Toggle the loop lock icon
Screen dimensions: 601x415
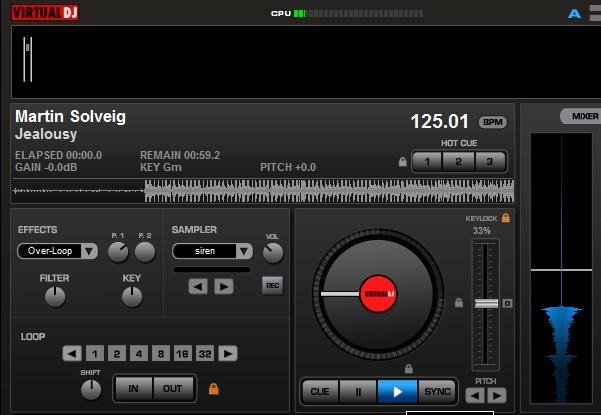pyautogui.click(x=213, y=388)
